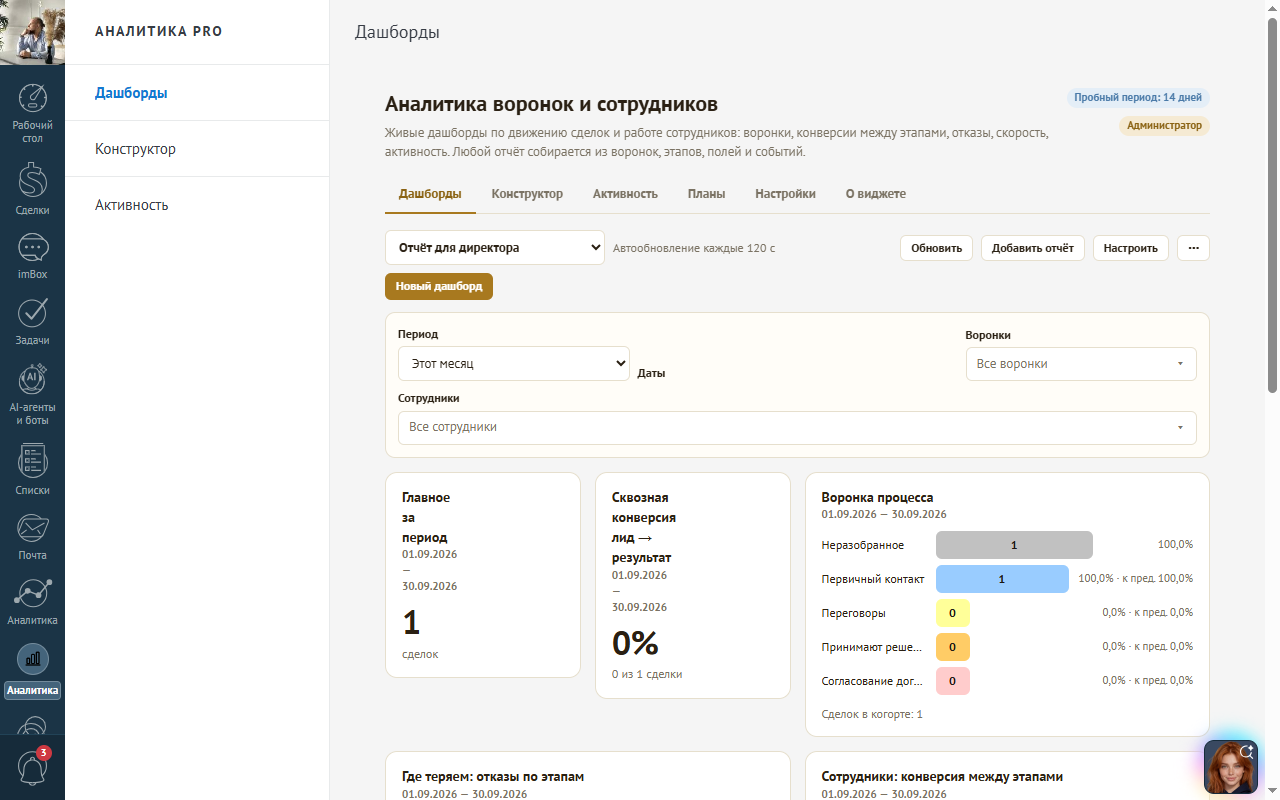The width and height of the screenshot is (1280, 800).
Task: Open Аналитика line-graph icon in sidebar
Action: 33,593
